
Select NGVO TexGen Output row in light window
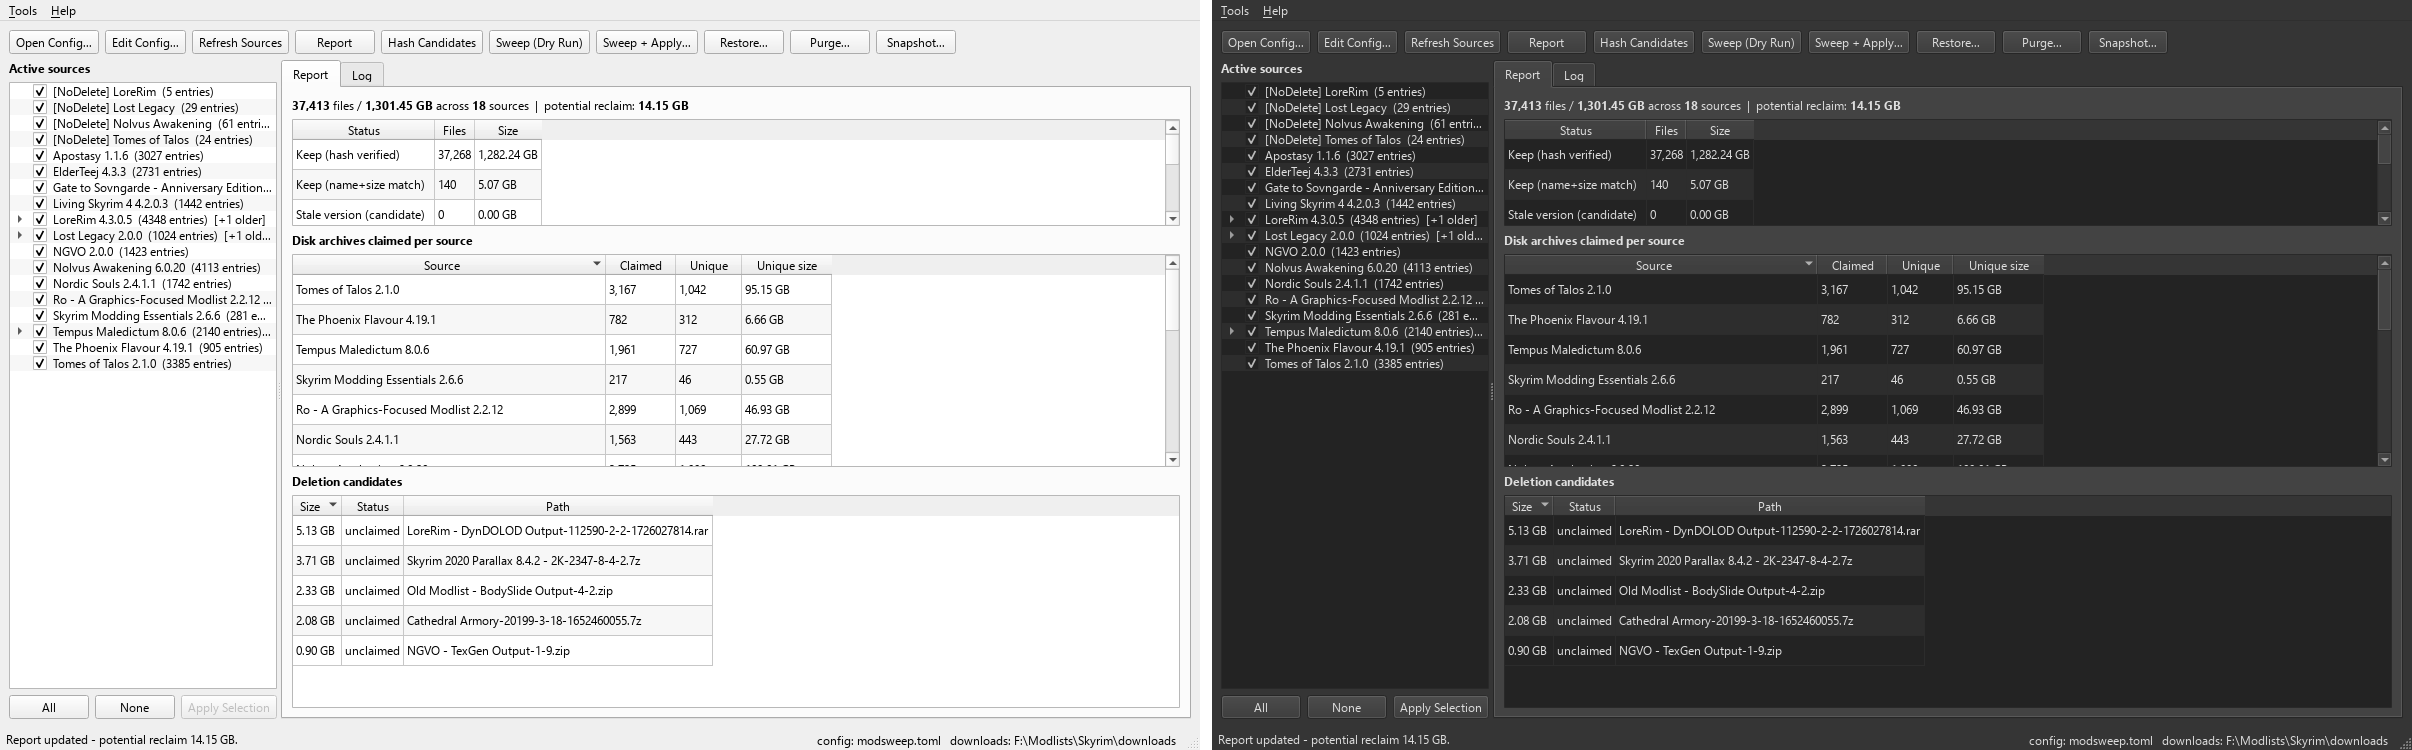pyautogui.click(x=502, y=651)
